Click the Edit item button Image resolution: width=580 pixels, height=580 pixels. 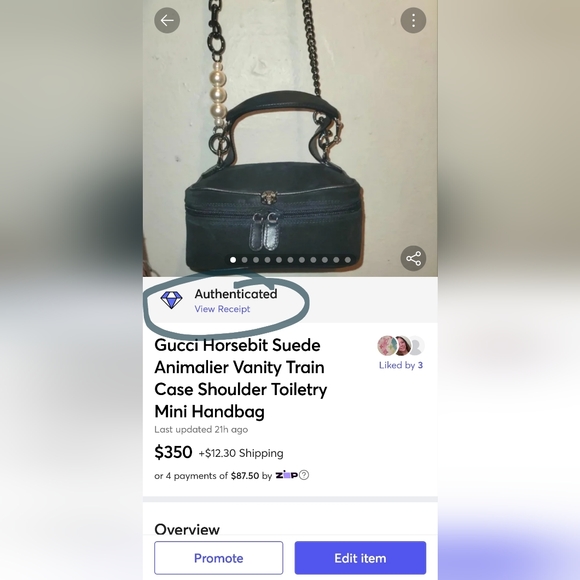360,558
